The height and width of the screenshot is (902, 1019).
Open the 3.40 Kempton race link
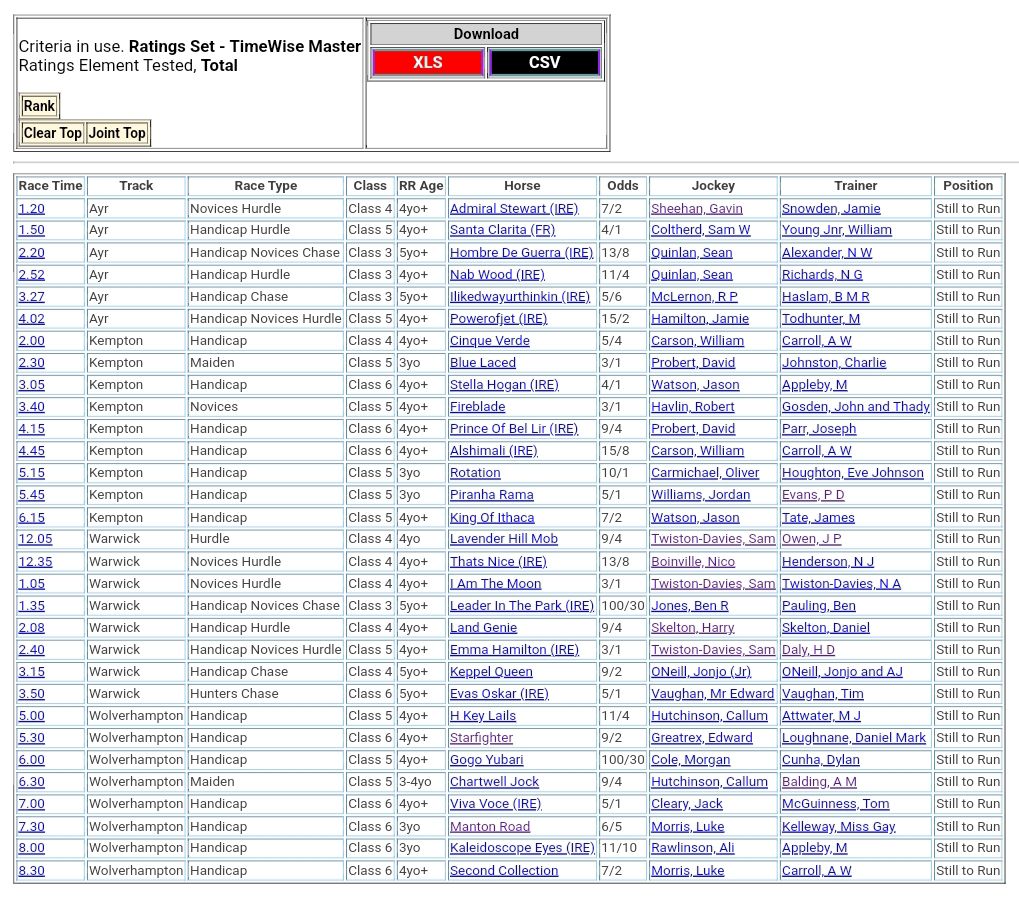pyautogui.click(x=31, y=407)
